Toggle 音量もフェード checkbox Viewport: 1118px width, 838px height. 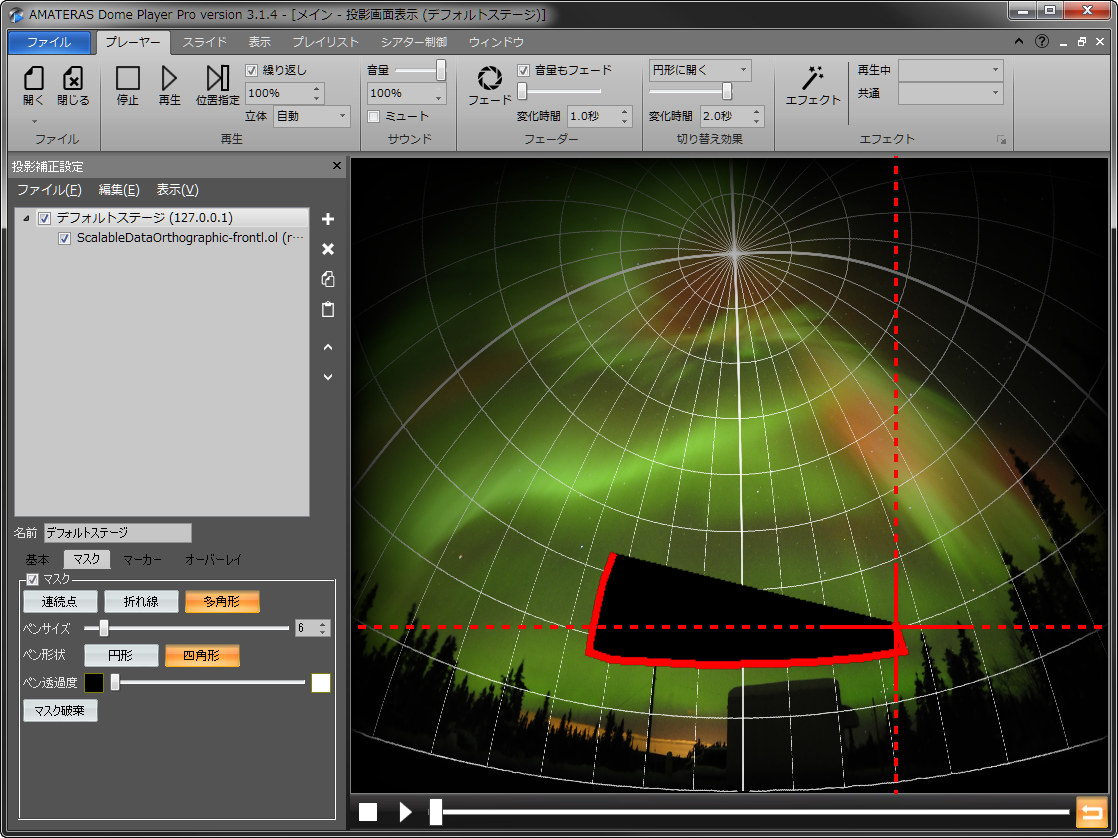tap(523, 70)
